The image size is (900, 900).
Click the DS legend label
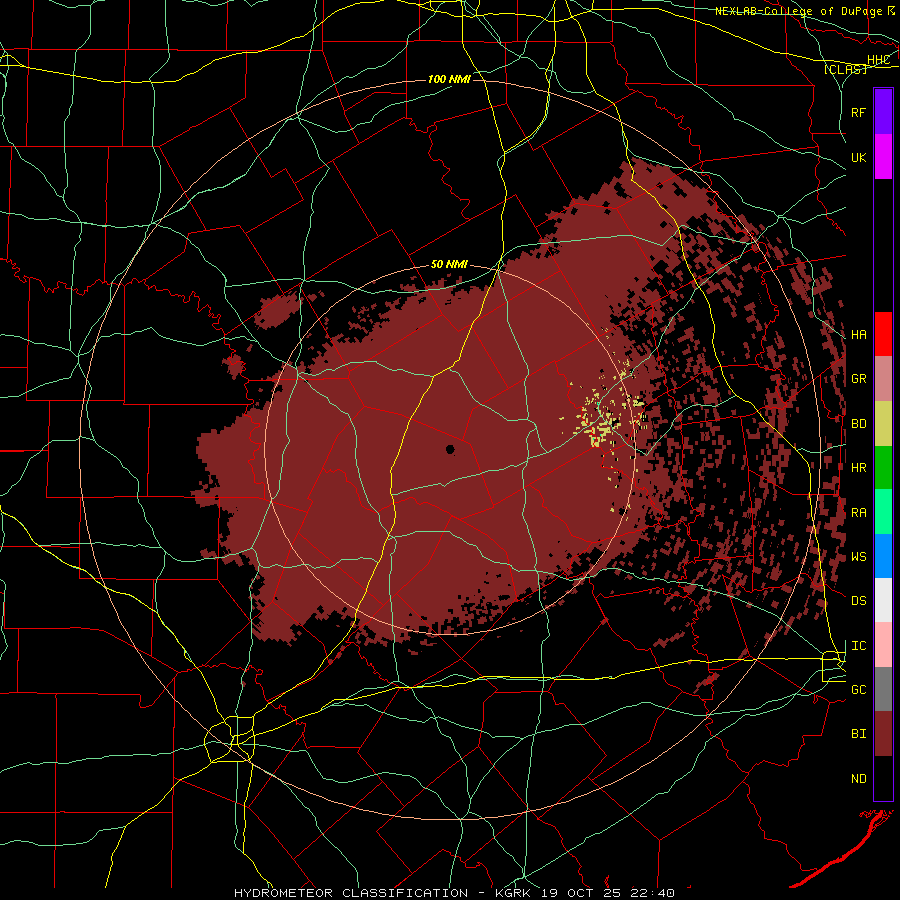point(858,600)
